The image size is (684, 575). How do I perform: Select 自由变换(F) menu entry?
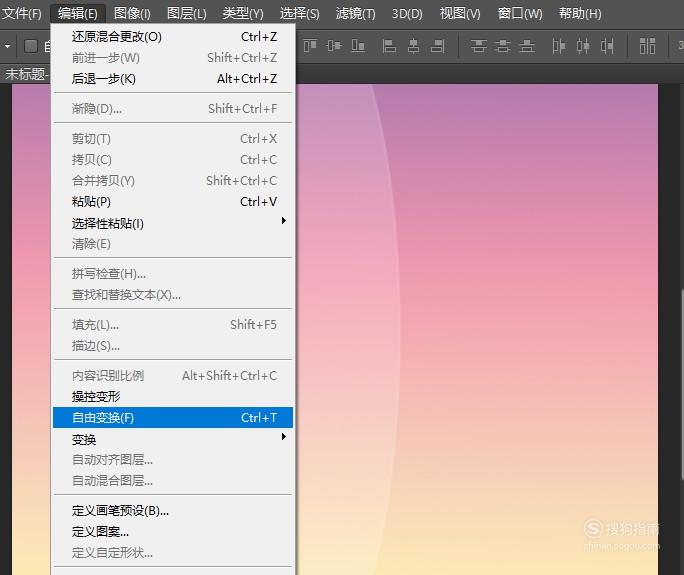[173, 418]
